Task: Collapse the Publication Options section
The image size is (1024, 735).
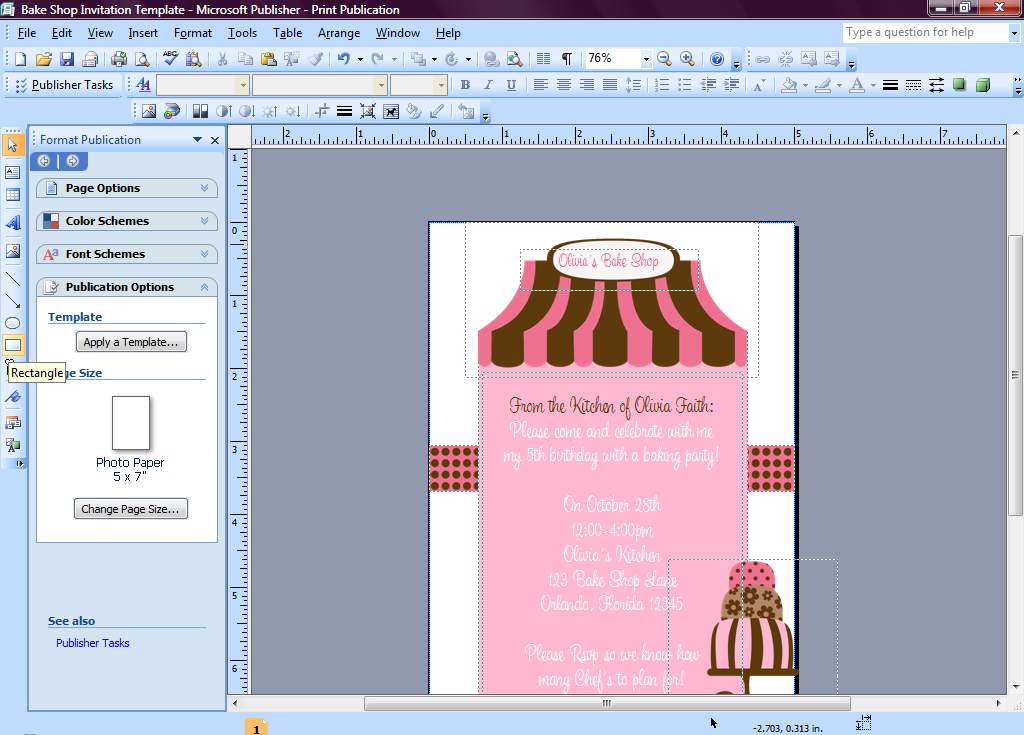Action: [x=127, y=287]
